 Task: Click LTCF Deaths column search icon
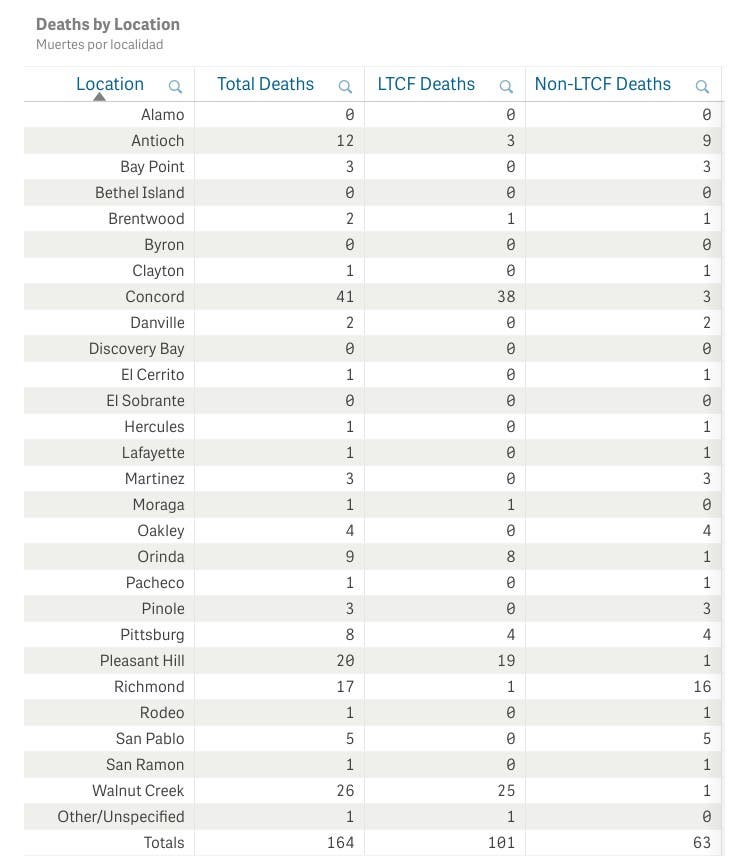[506, 86]
